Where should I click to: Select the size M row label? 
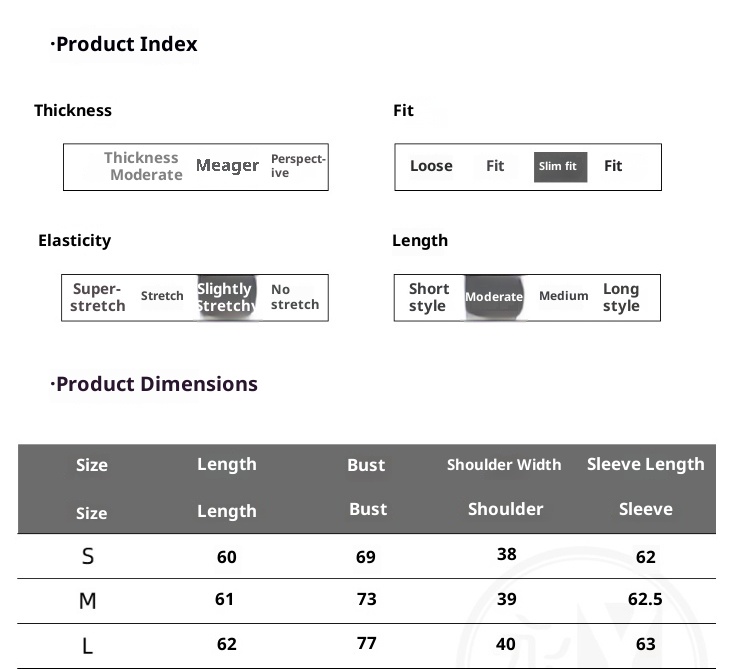coord(88,601)
